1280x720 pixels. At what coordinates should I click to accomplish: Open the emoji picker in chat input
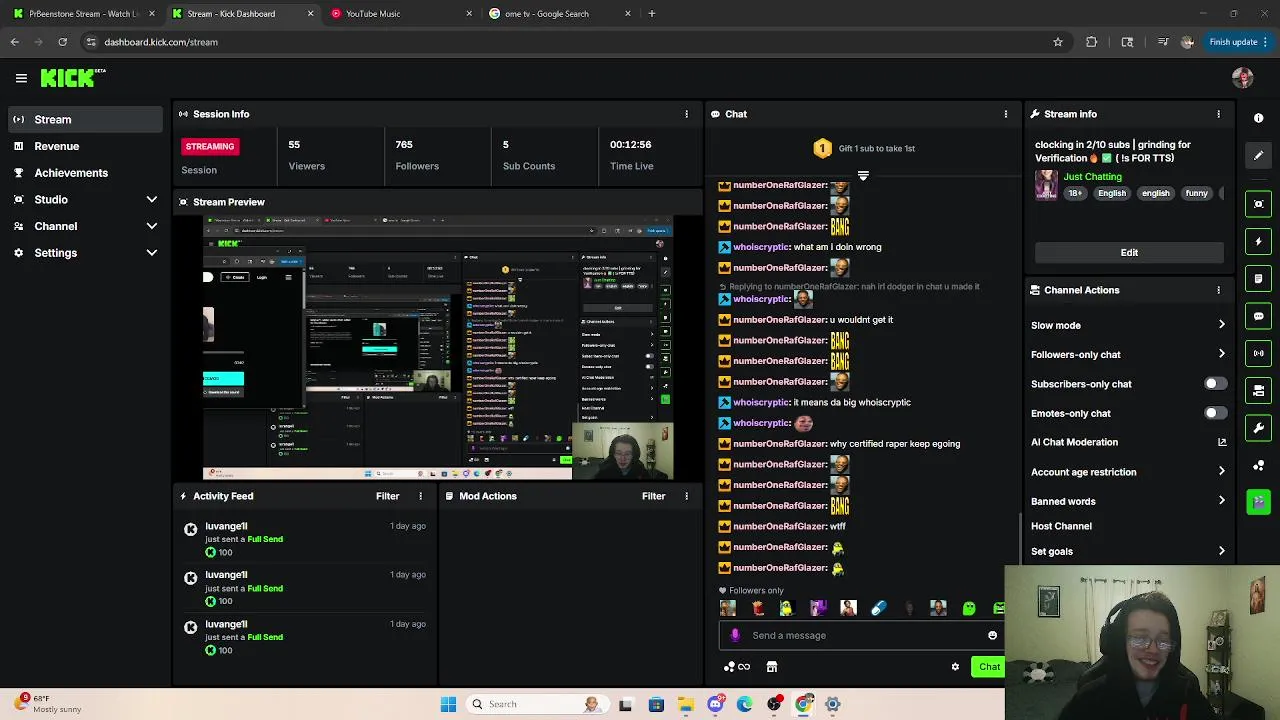(992, 635)
